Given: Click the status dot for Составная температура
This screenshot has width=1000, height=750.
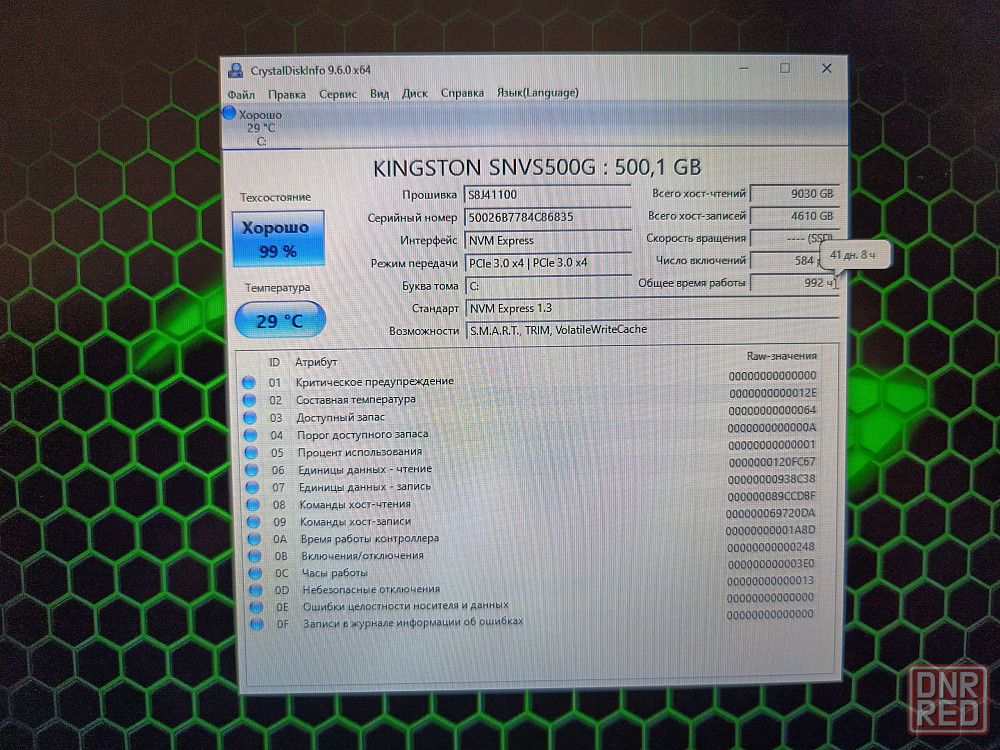Looking at the screenshot, I should pyautogui.click(x=249, y=401).
